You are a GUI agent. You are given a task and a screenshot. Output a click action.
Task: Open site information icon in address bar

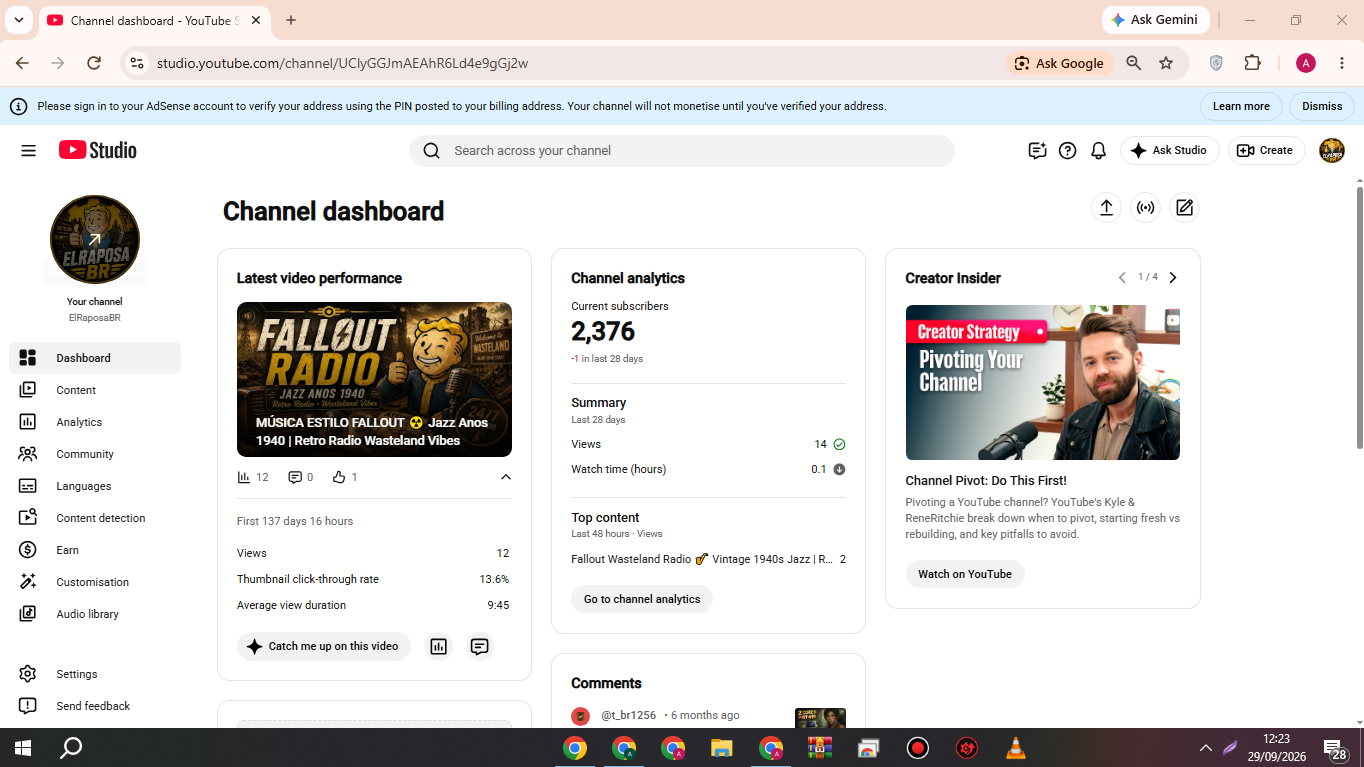point(137,63)
